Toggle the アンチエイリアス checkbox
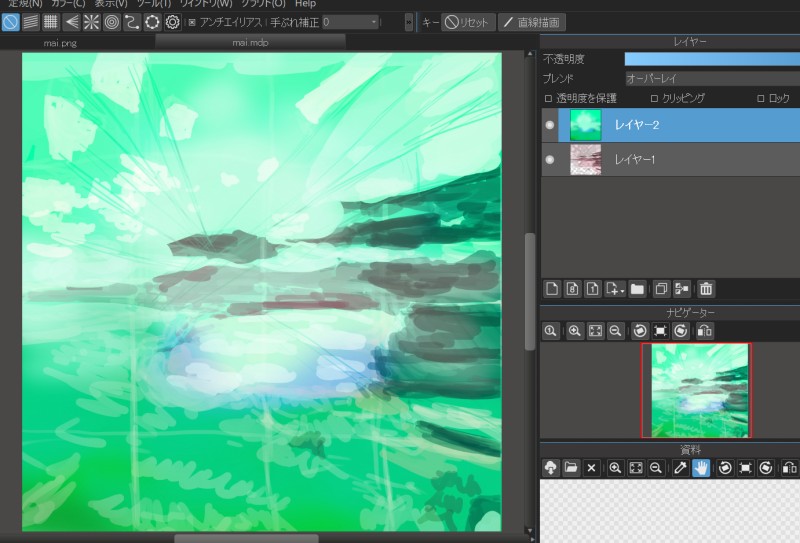Screen dimensions: 800x543 [192, 22]
